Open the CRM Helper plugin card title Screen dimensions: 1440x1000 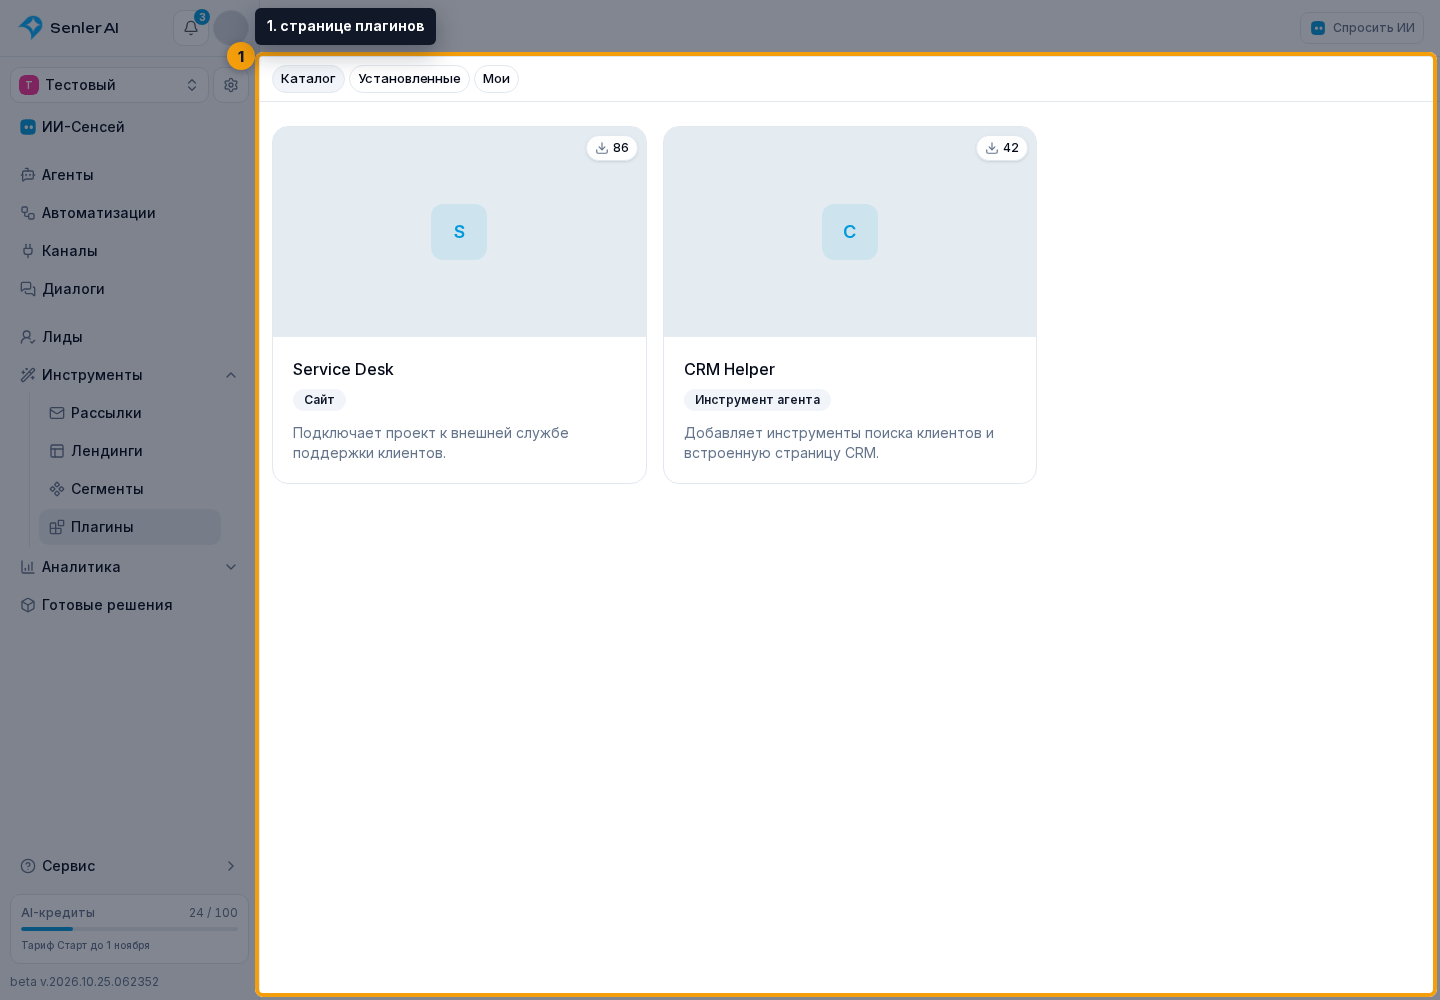(729, 370)
